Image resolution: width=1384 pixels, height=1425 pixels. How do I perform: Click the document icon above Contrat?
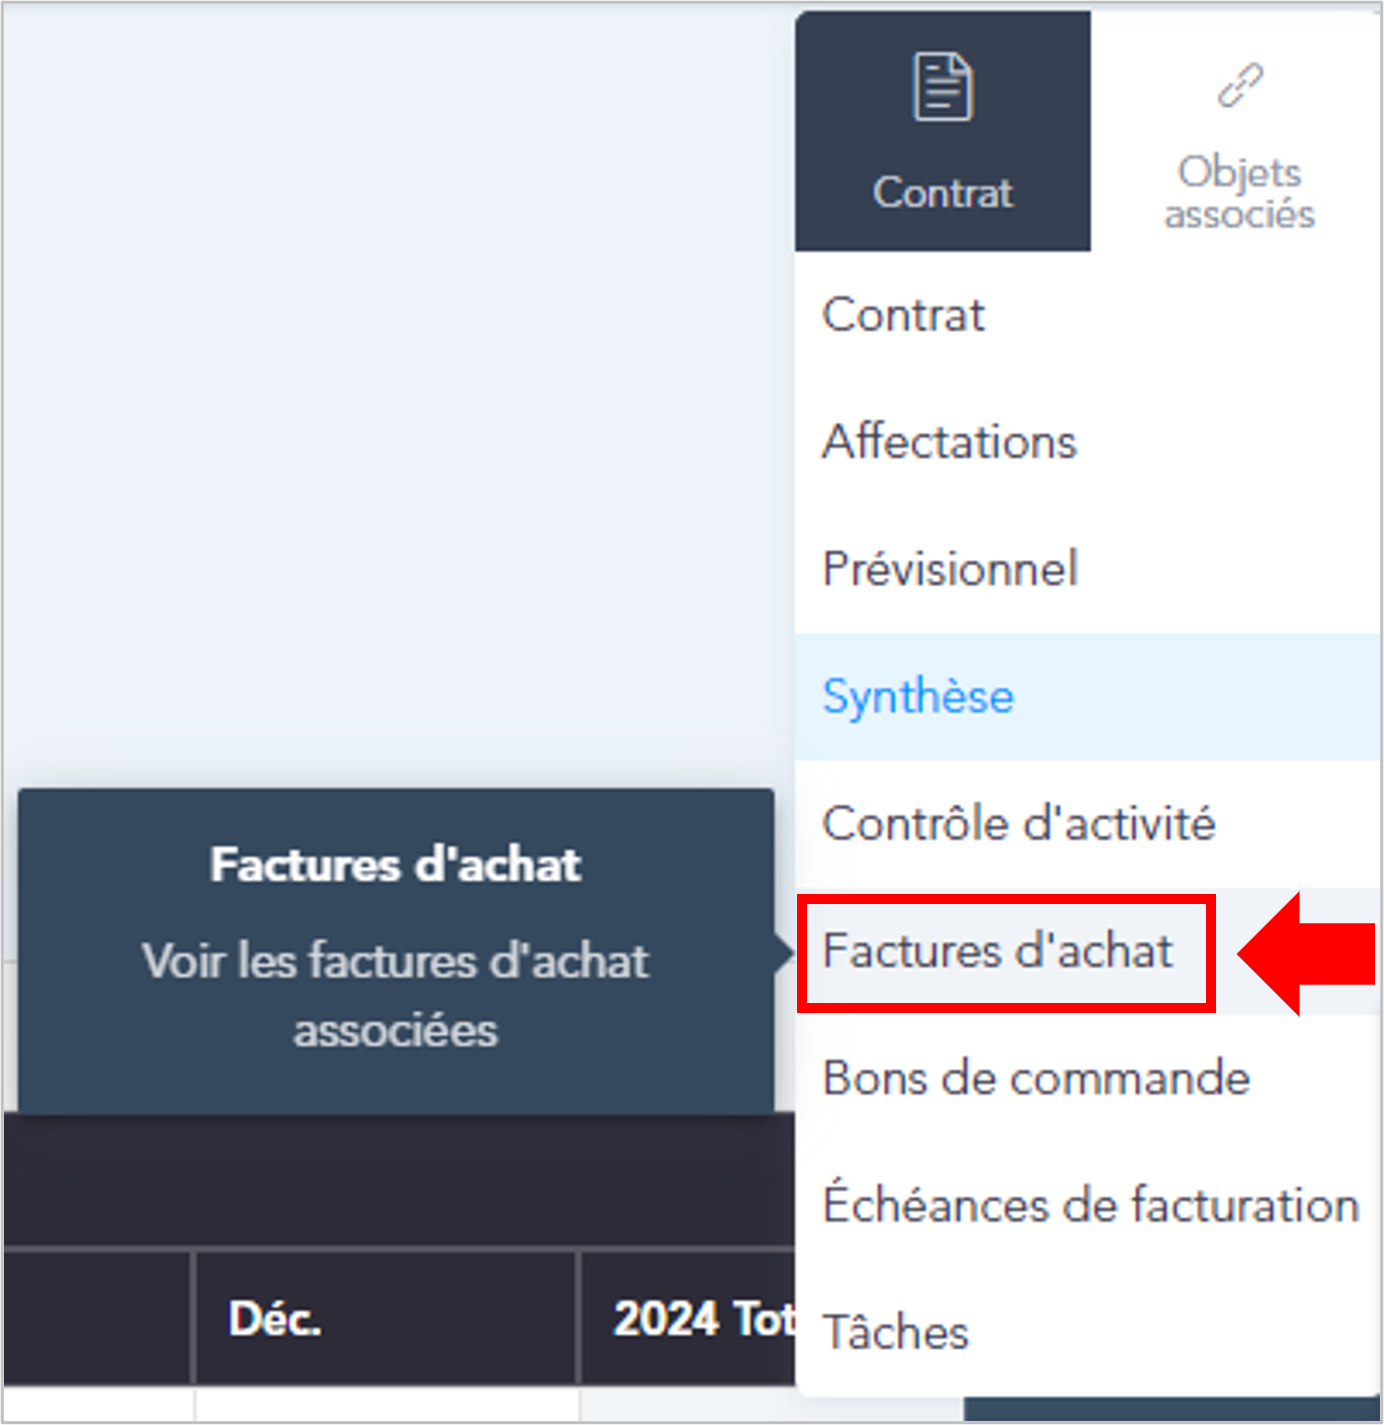point(943,87)
